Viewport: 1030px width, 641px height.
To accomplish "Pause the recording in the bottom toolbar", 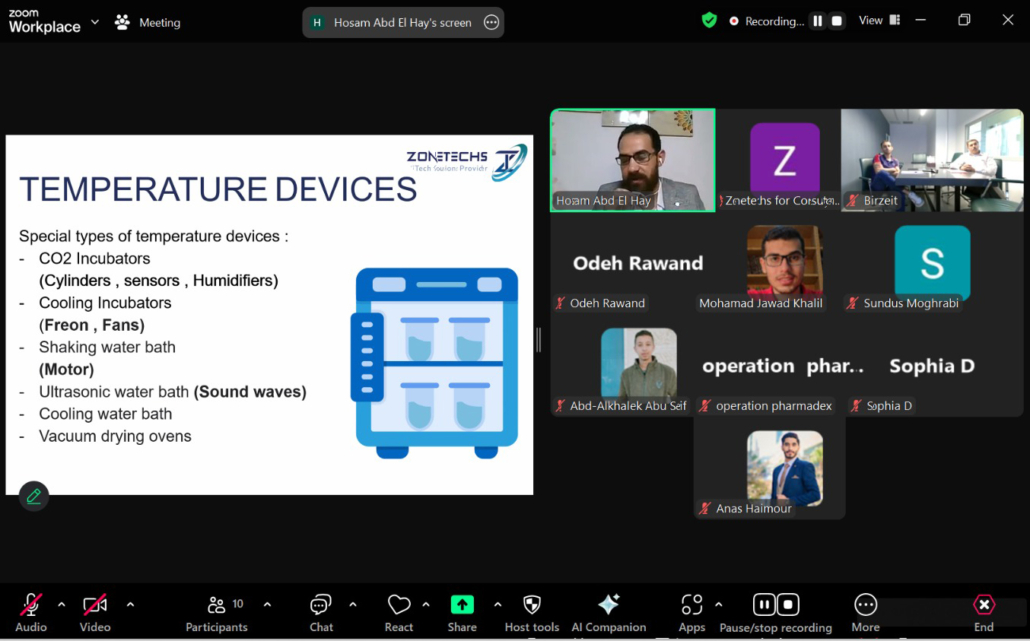I will [763, 605].
